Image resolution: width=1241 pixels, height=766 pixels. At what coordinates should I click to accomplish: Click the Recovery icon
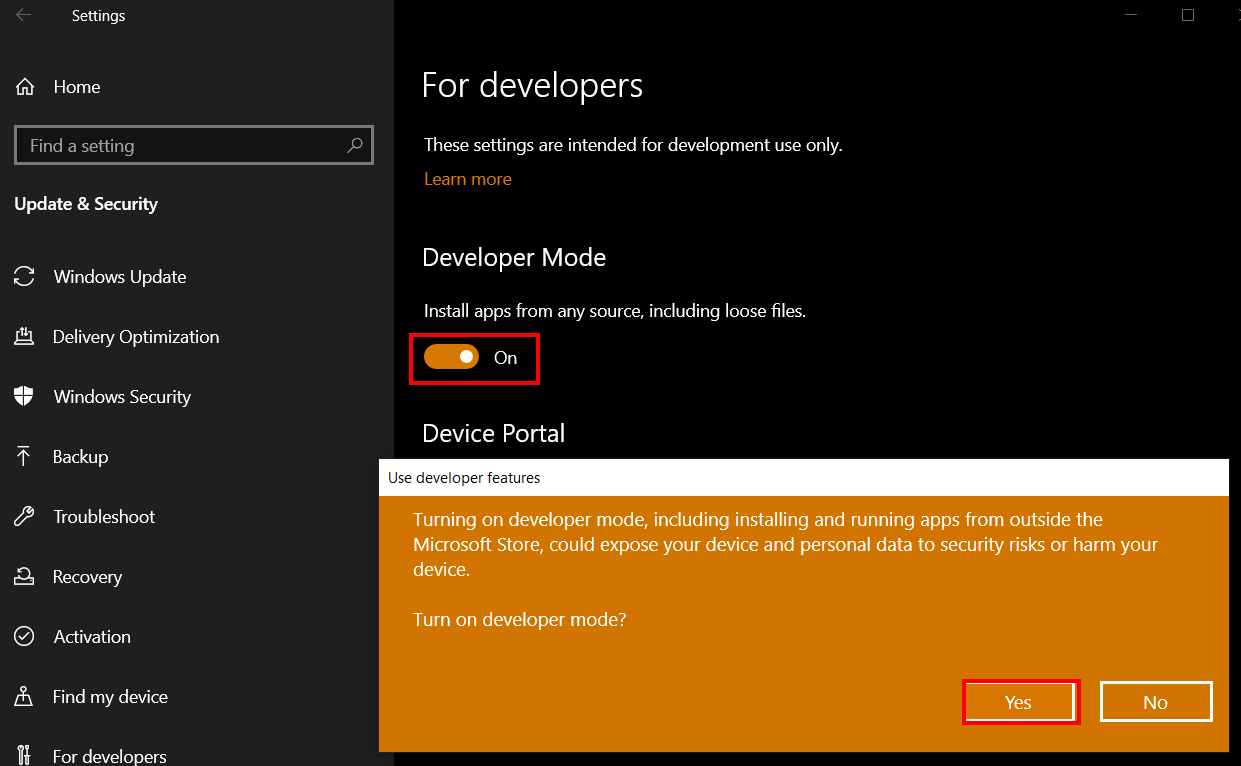click(25, 577)
